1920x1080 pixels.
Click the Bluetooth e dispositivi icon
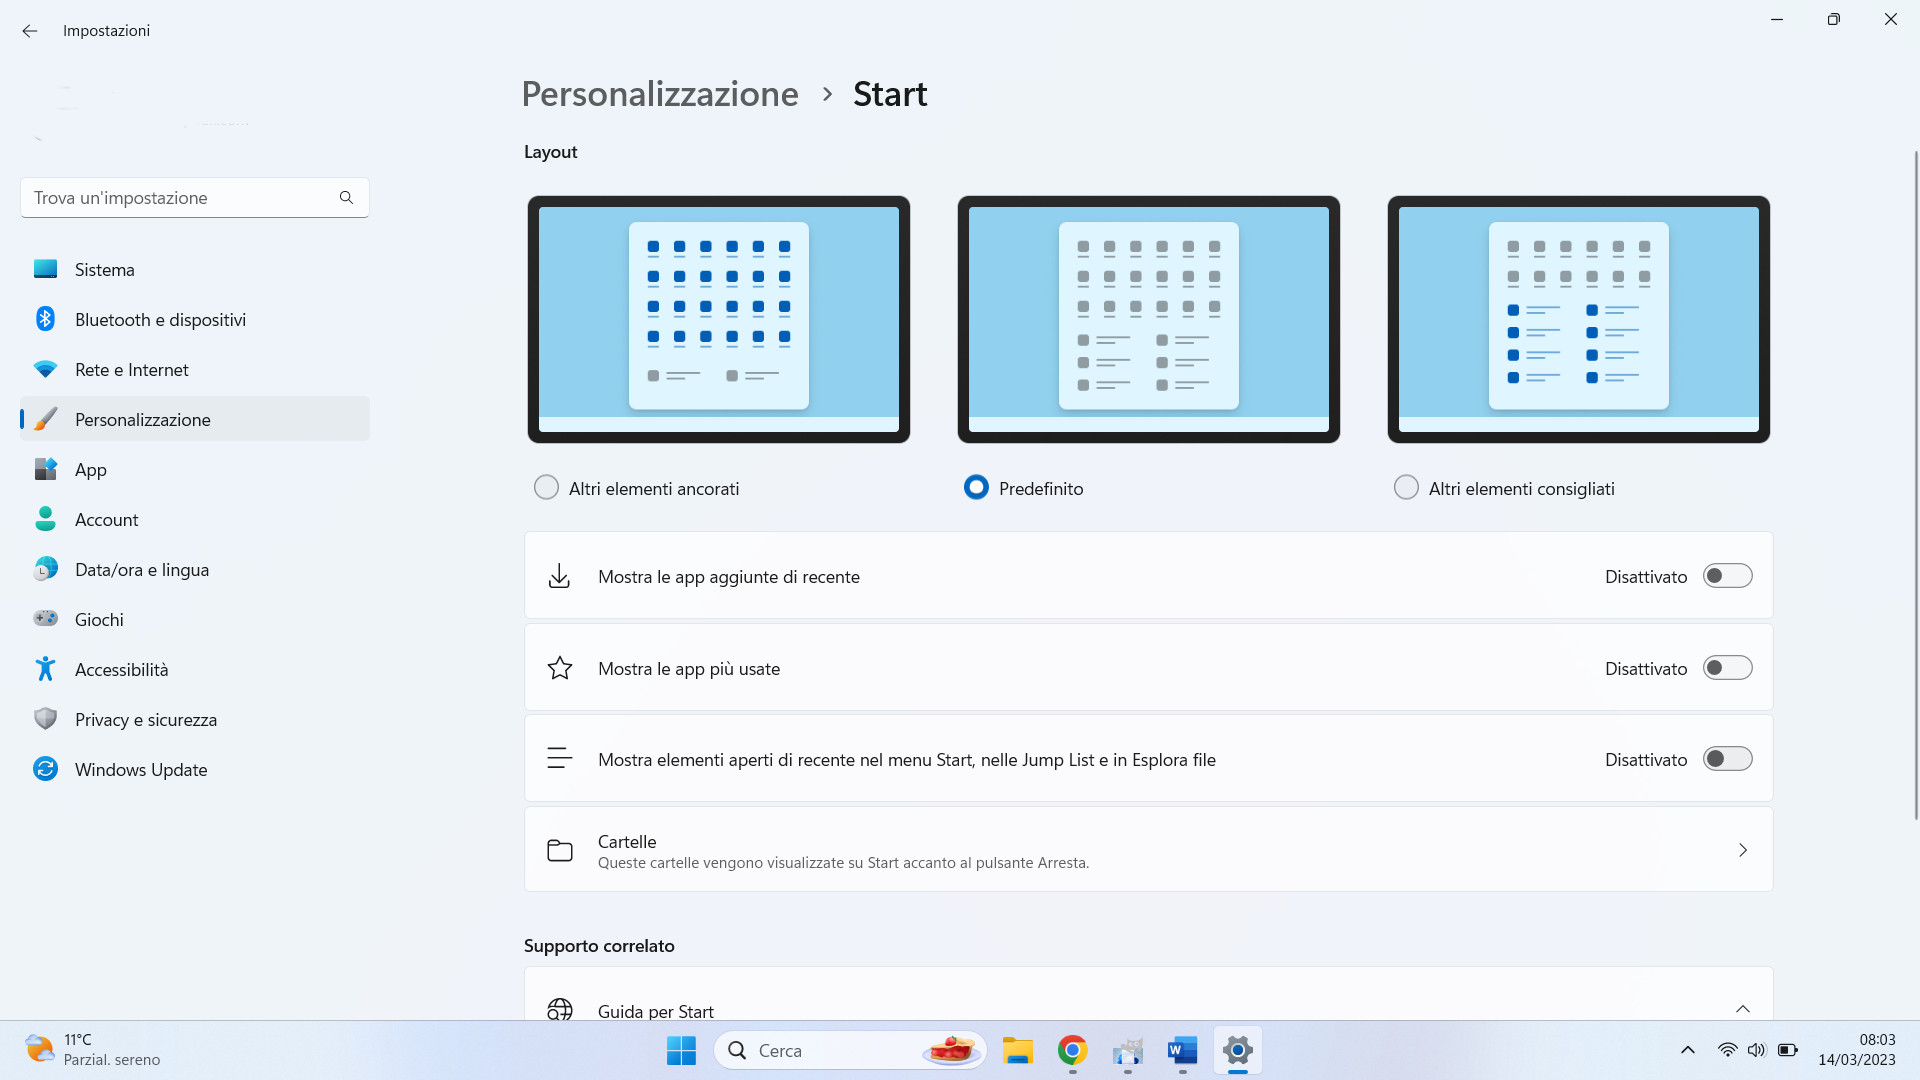pyautogui.click(x=46, y=319)
